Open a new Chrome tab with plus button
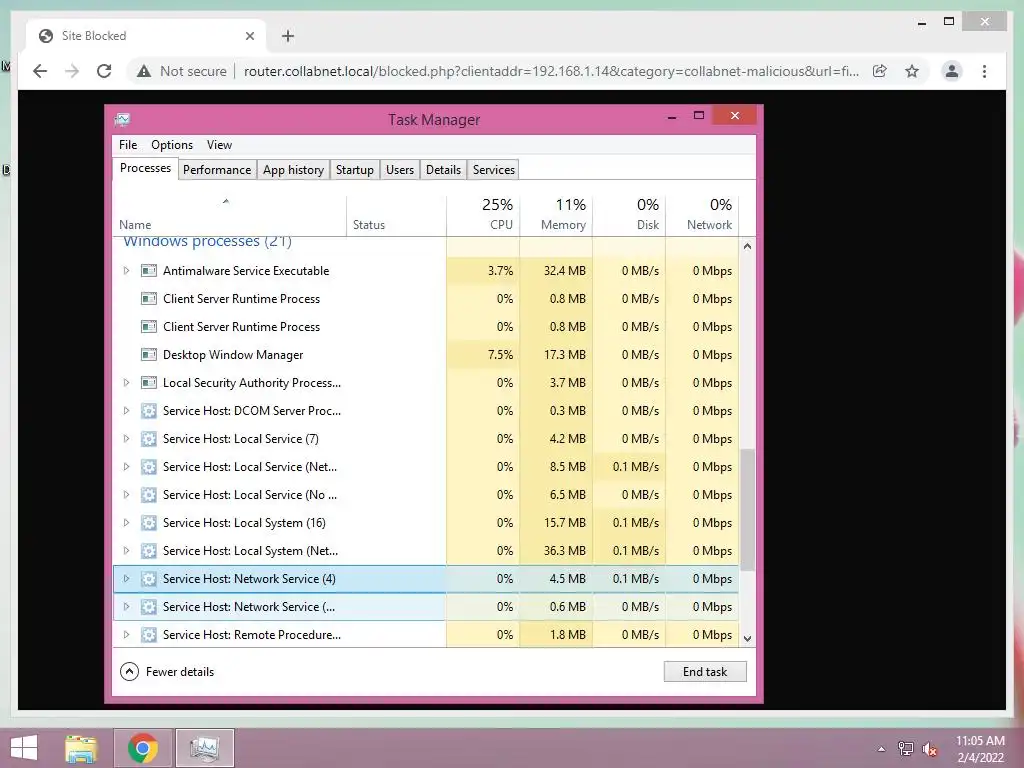 coord(288,36)
